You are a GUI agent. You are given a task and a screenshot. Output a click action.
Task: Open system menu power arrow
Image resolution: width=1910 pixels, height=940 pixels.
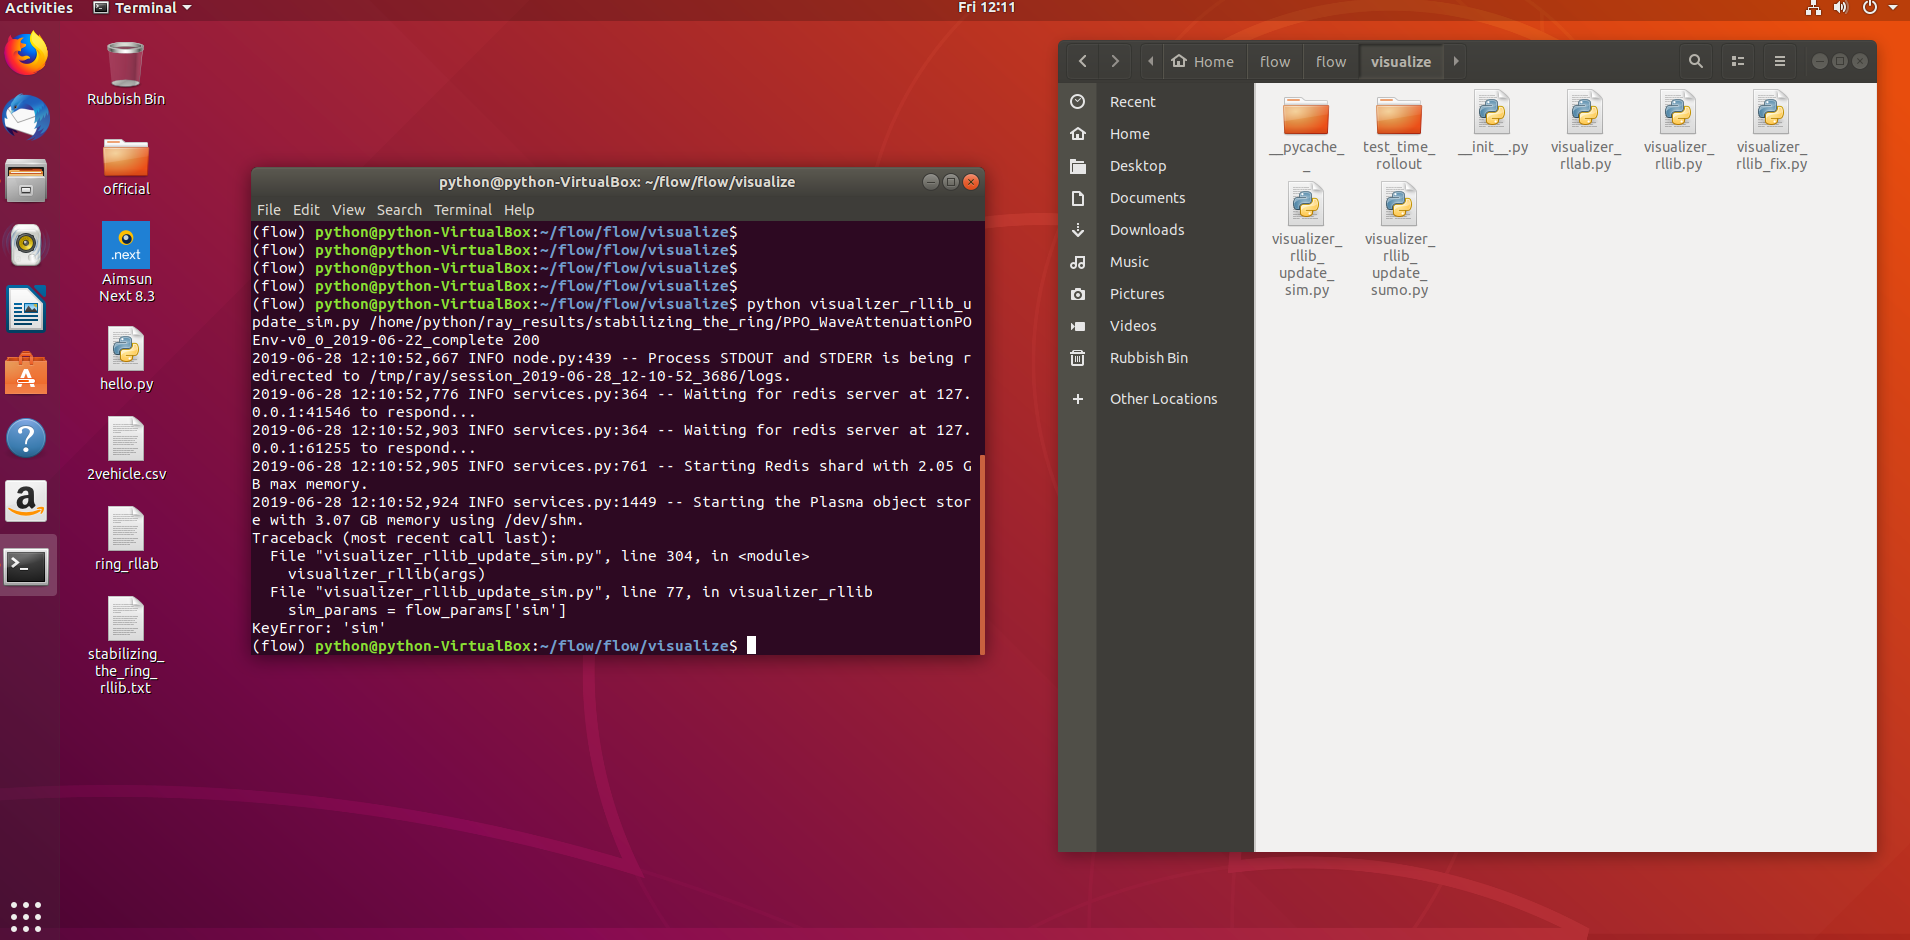coord(1892,8)
